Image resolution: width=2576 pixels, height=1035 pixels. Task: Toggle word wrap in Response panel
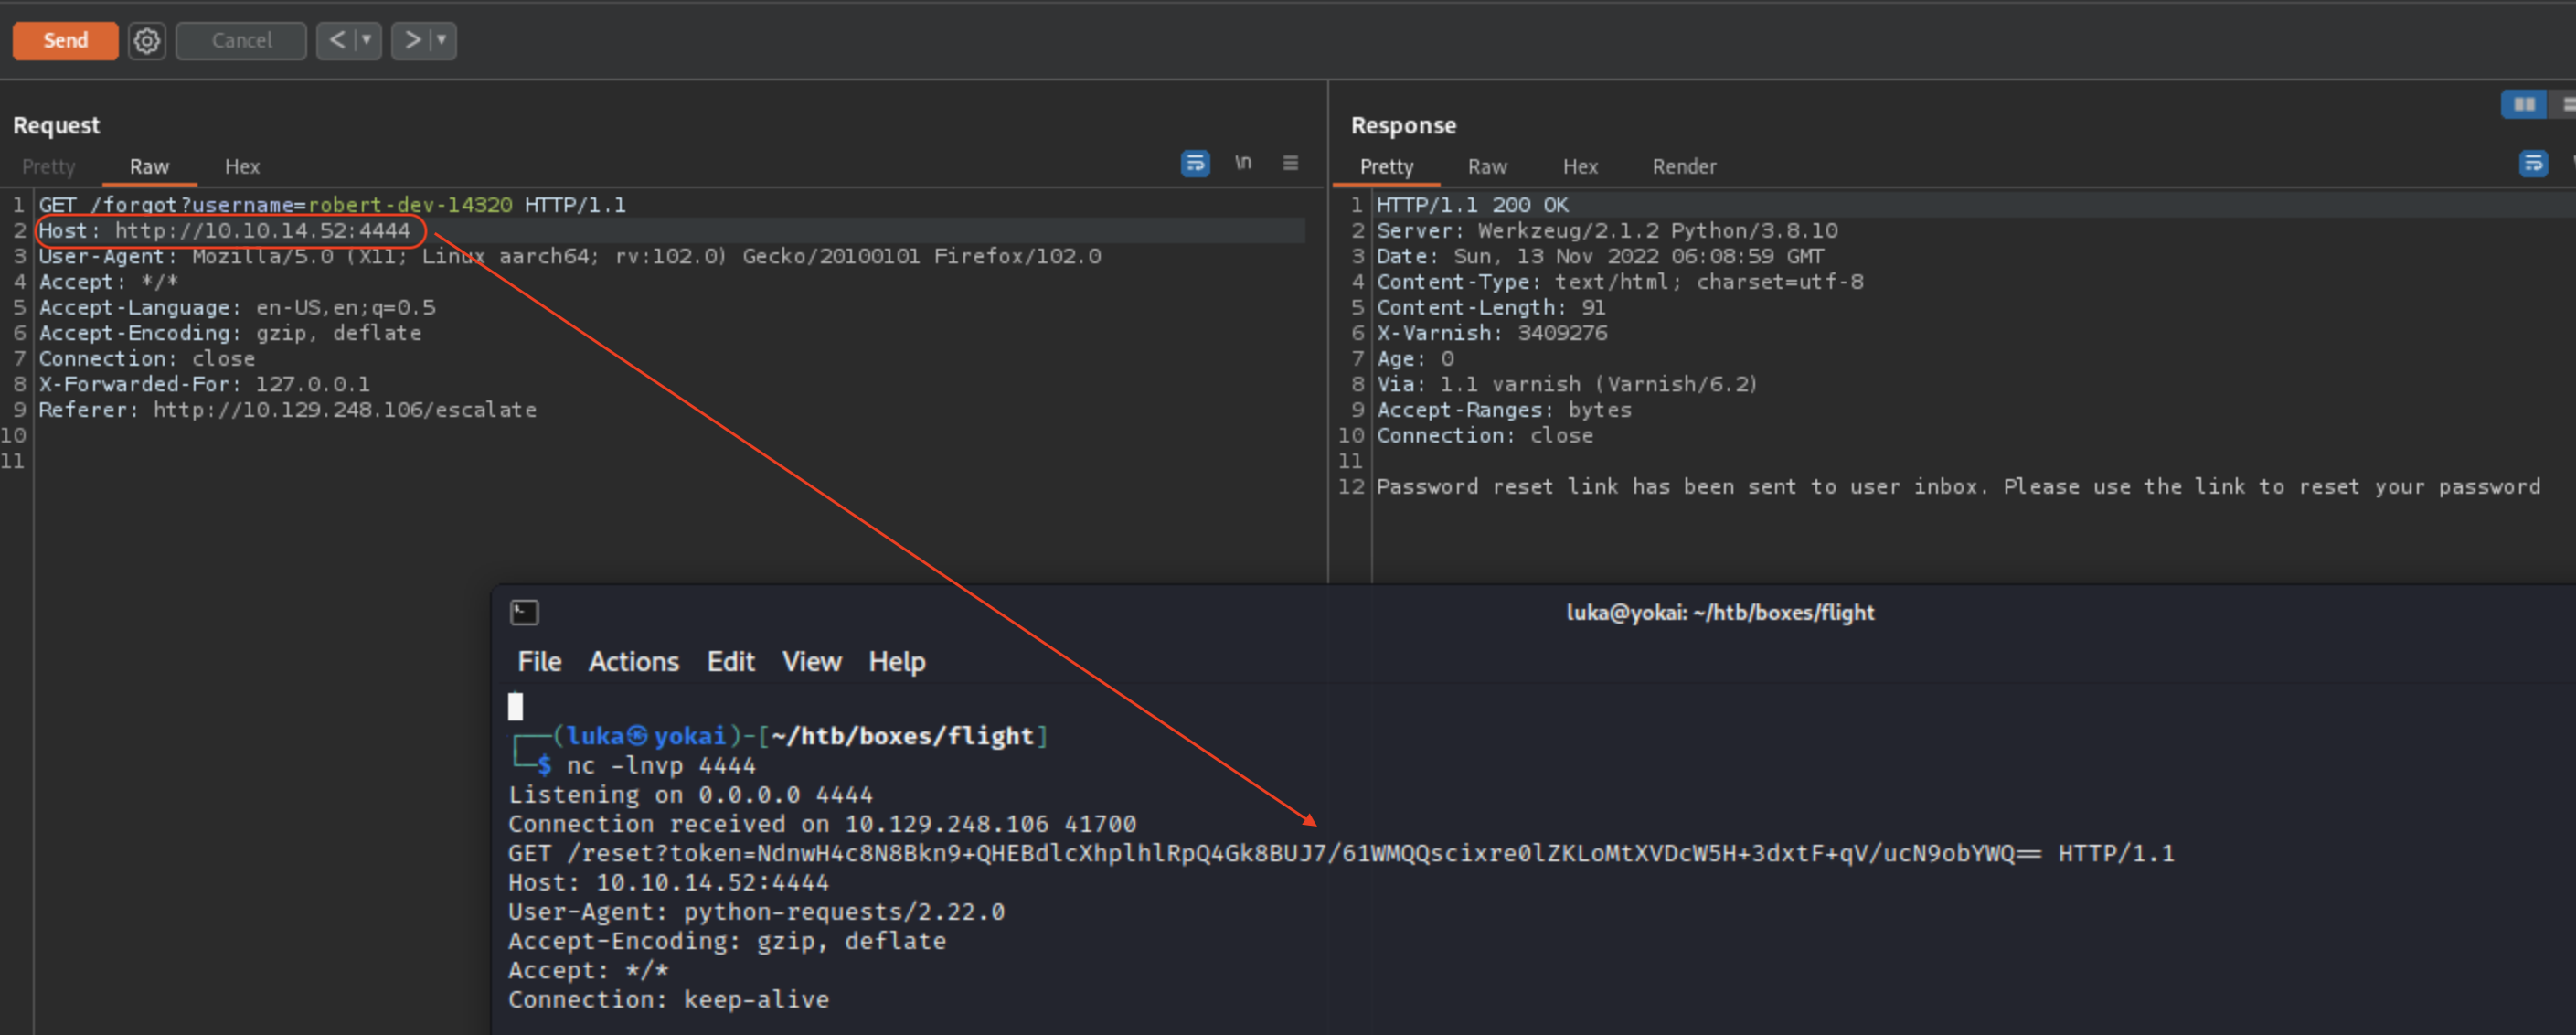[x=2532, y=163]
